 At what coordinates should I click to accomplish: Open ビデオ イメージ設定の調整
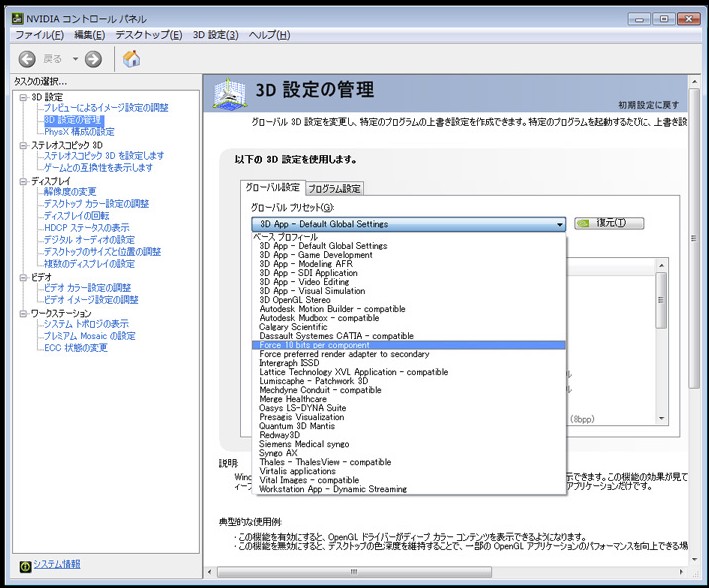click(x=91, y=299)
